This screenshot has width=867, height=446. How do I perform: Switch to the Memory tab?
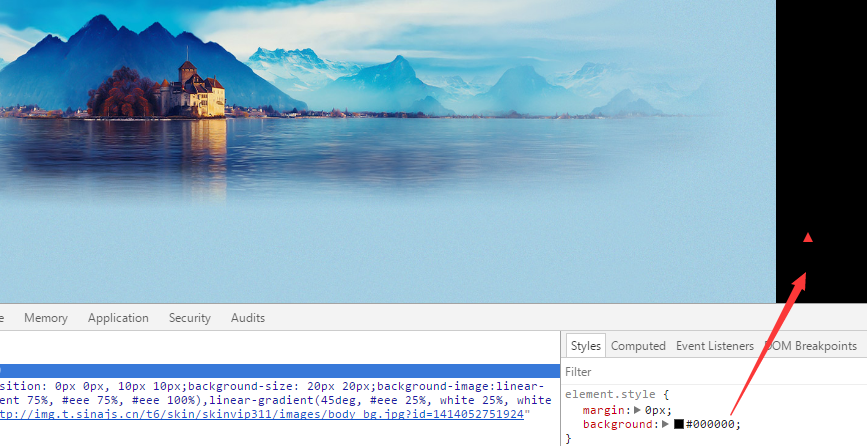pos(46,318)
